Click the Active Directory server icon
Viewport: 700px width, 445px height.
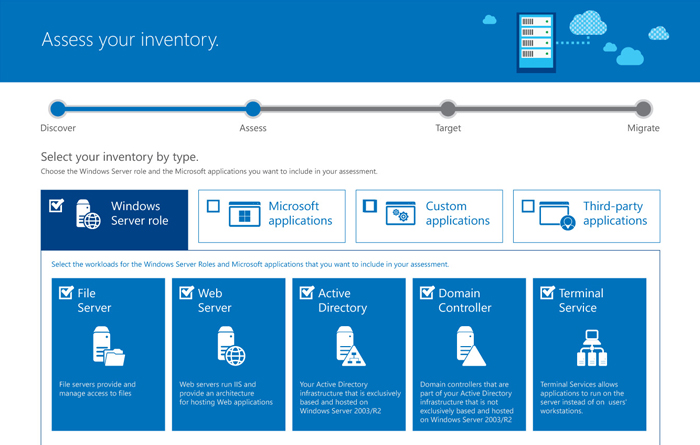350,347
